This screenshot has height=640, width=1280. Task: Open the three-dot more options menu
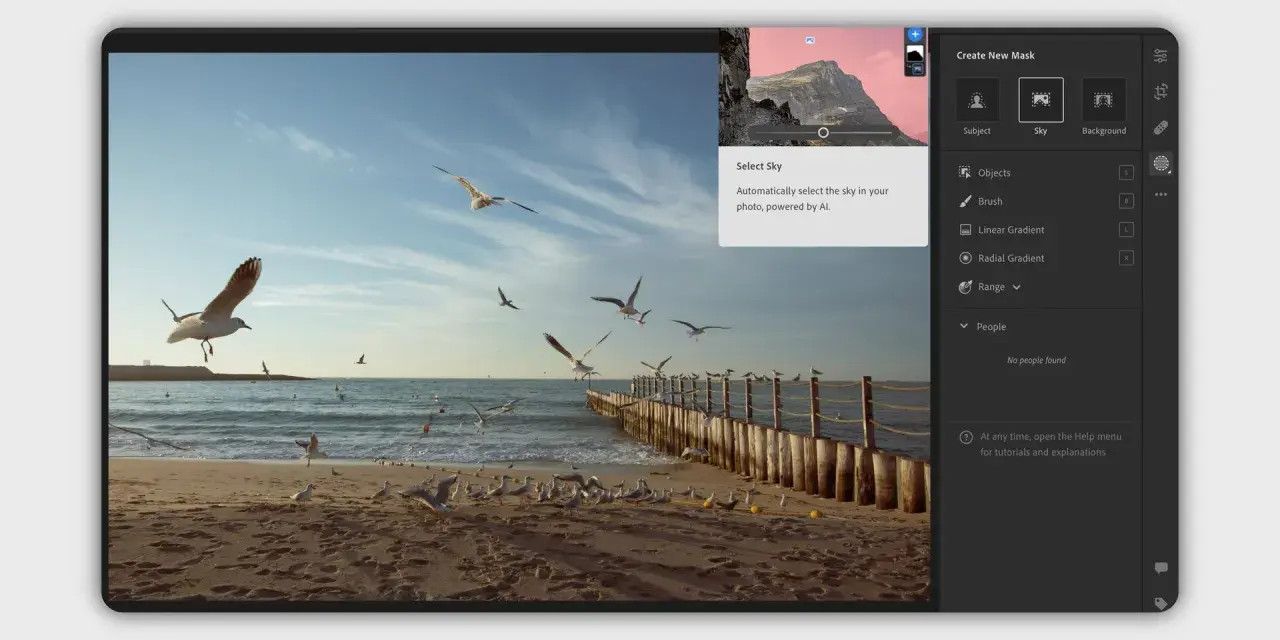(1160, 194)
